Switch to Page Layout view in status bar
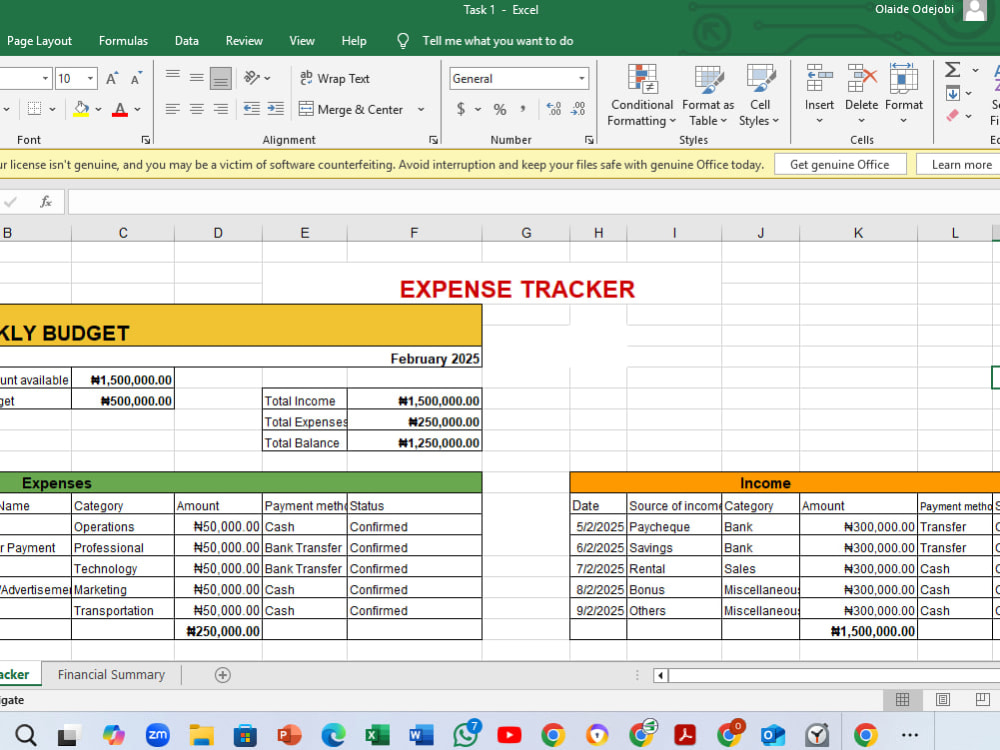 [x=943, y=700]
